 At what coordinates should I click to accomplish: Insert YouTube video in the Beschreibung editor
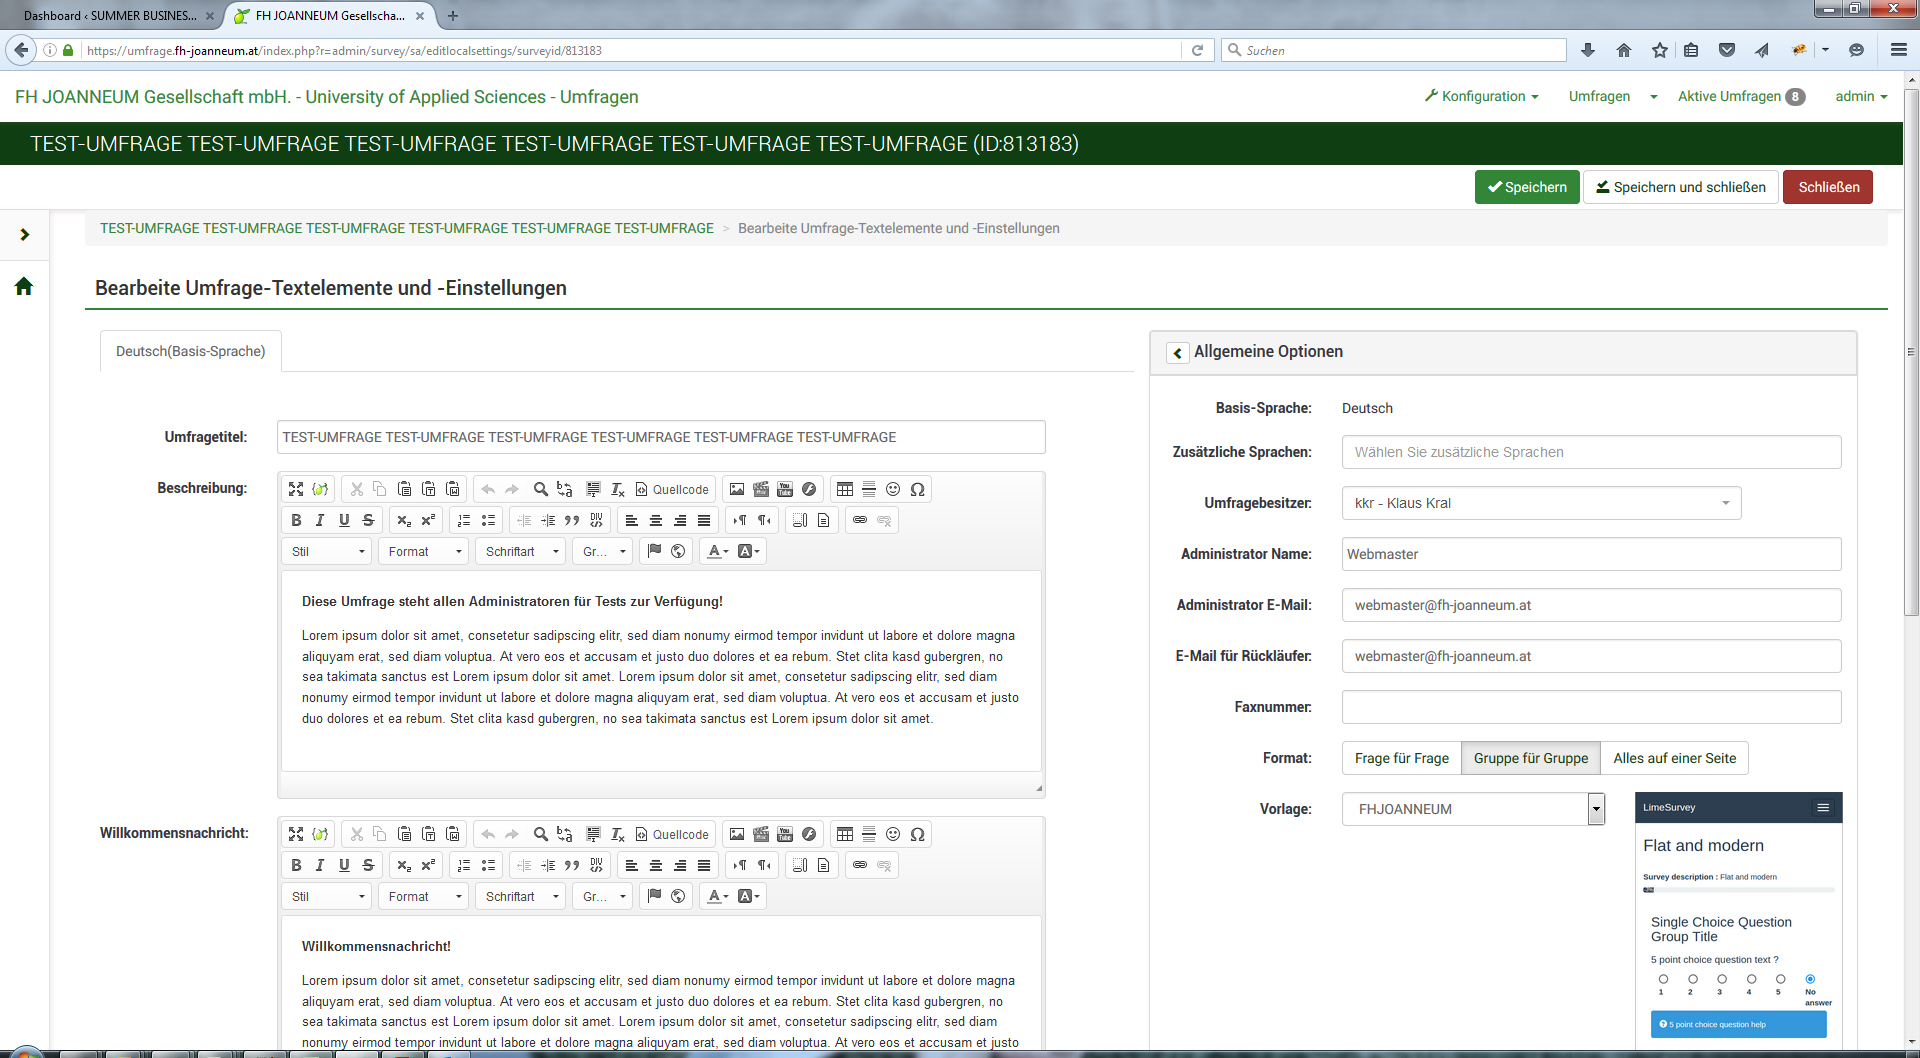click(x=785, y=489)
